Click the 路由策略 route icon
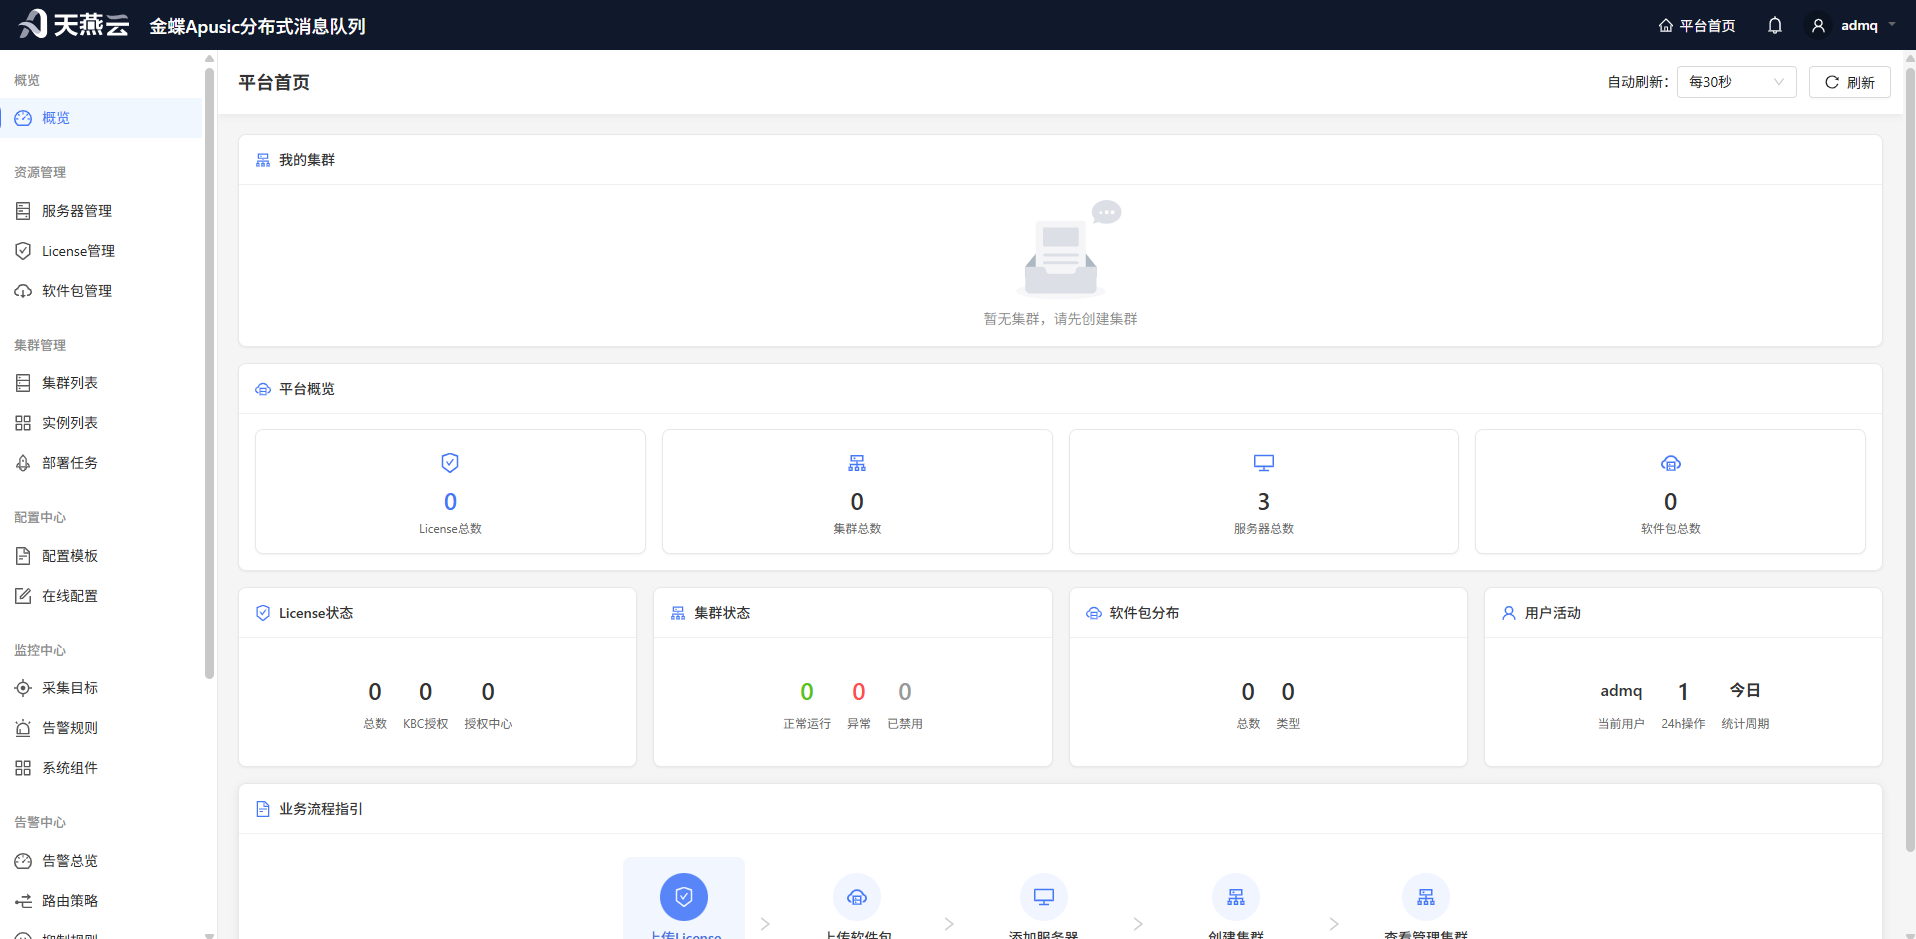The width and height of the screenshot is (1916, 939). pos(23,901)
